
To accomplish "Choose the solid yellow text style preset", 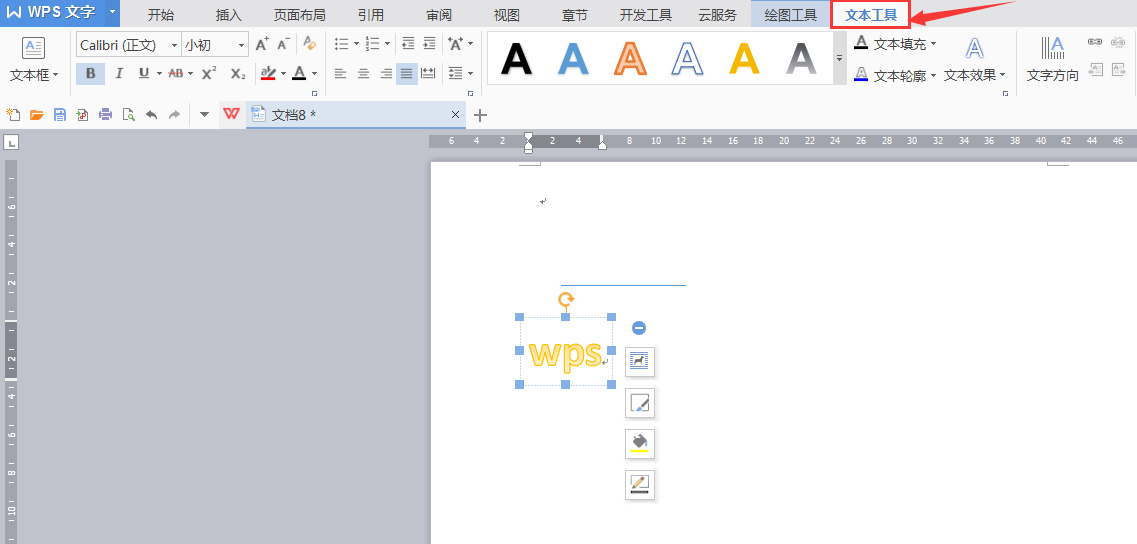I will (744, 59).
